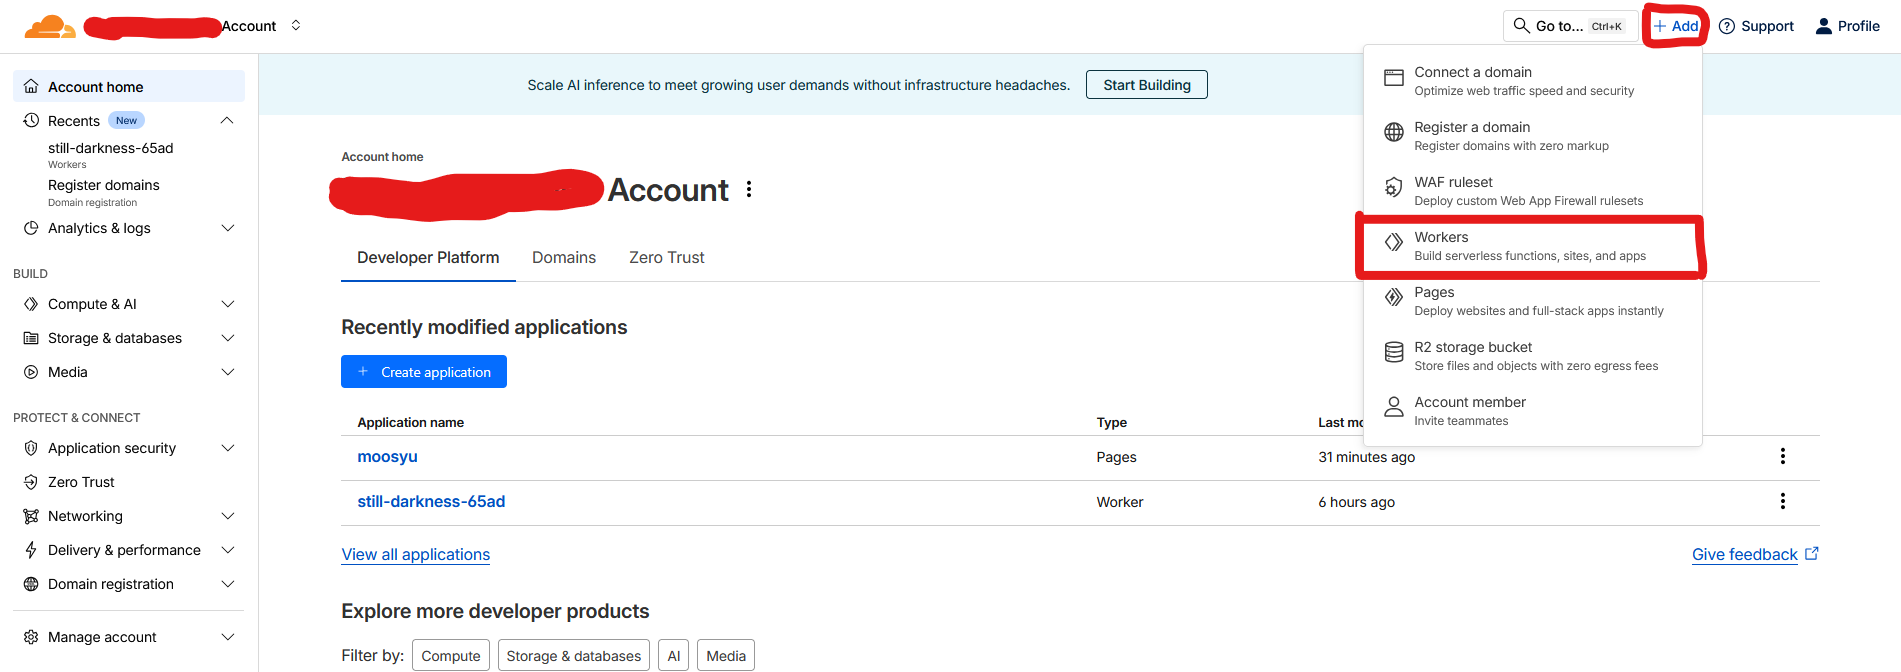Screen dimensions: 1901x672
Task: Toggle the Storage & databases filter chip
Action: click(573, 656)
